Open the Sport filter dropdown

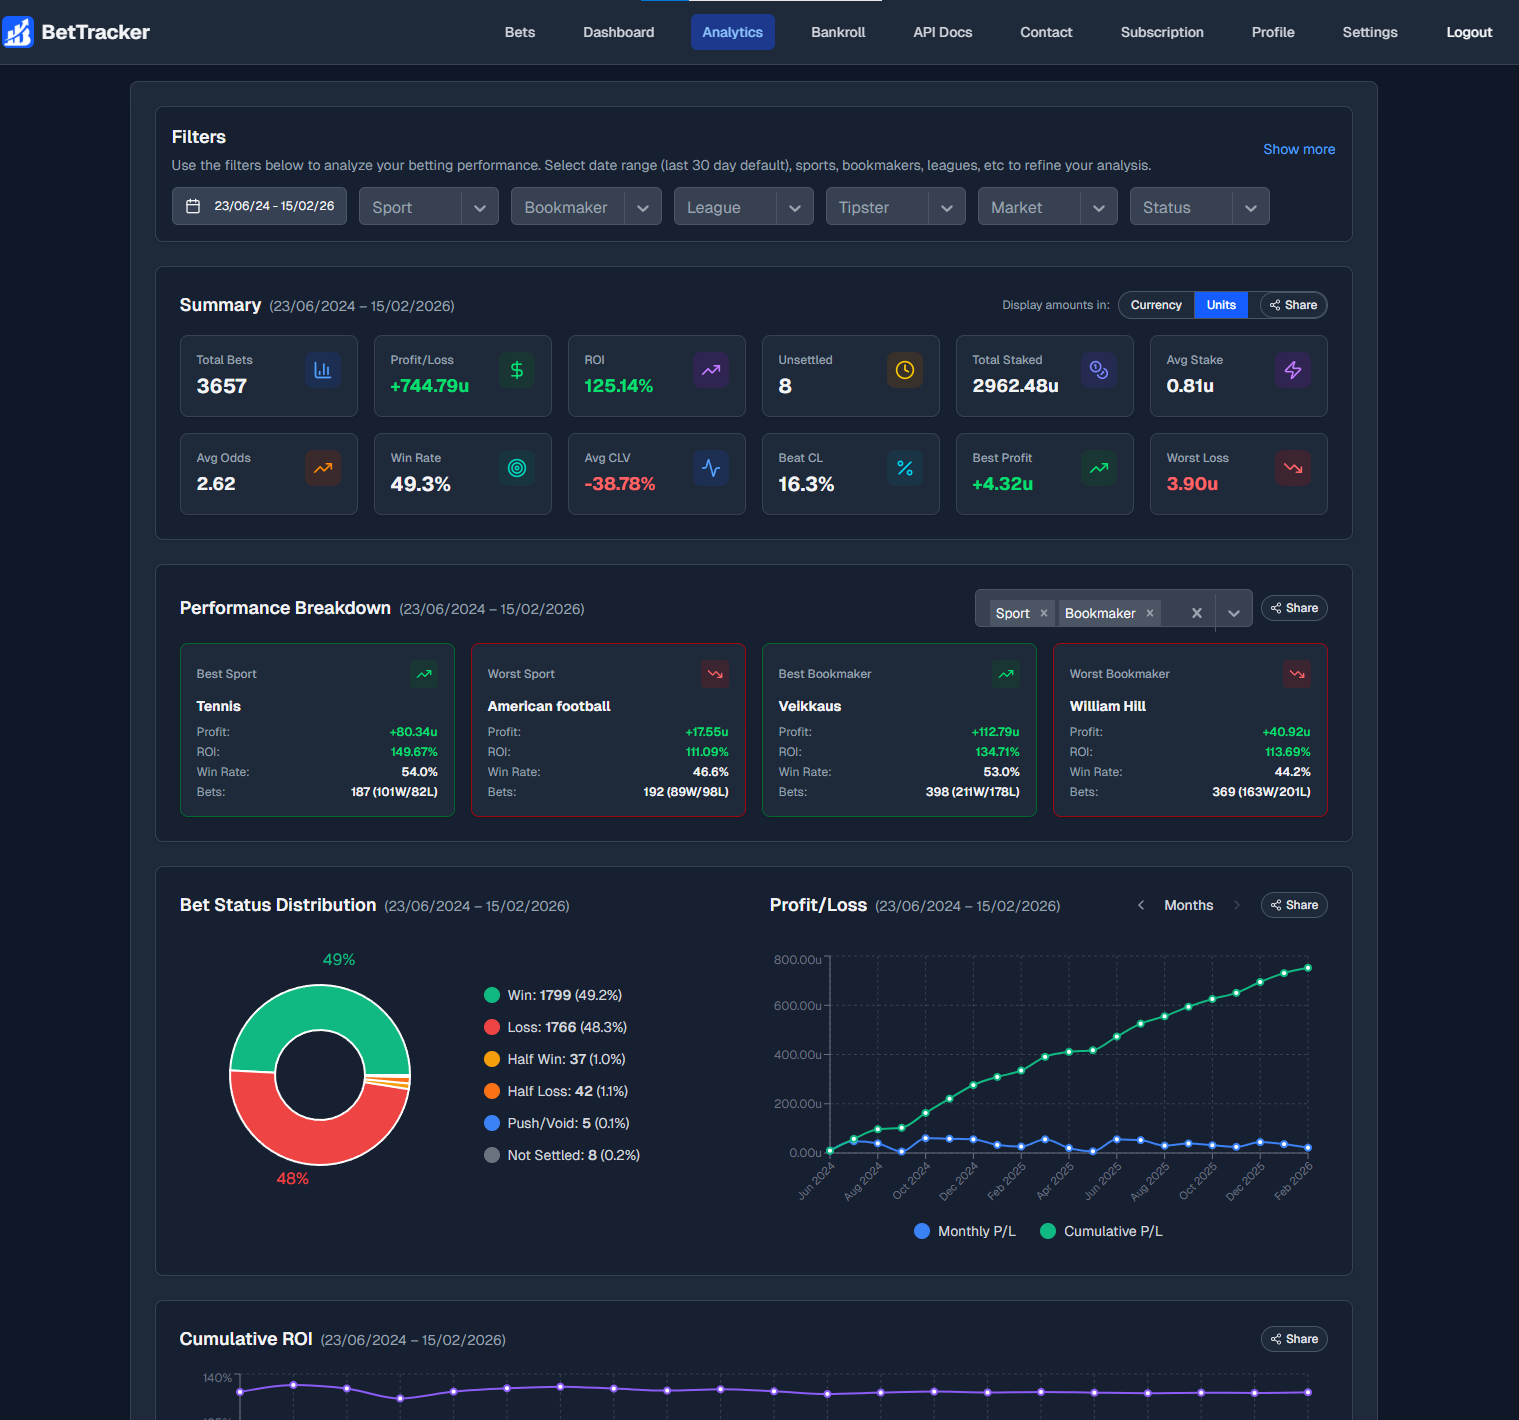coord(428,207)
